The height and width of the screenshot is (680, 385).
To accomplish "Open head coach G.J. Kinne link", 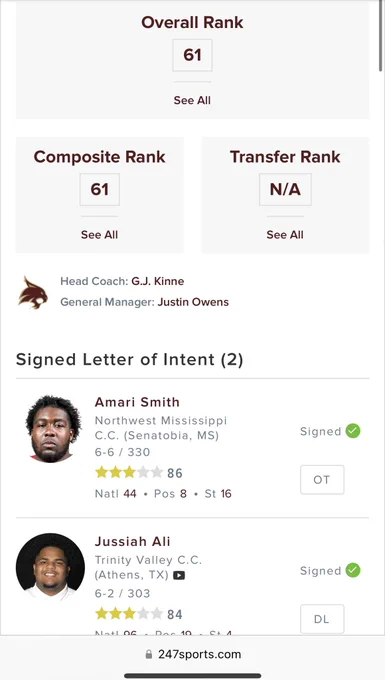I will 158,281.
